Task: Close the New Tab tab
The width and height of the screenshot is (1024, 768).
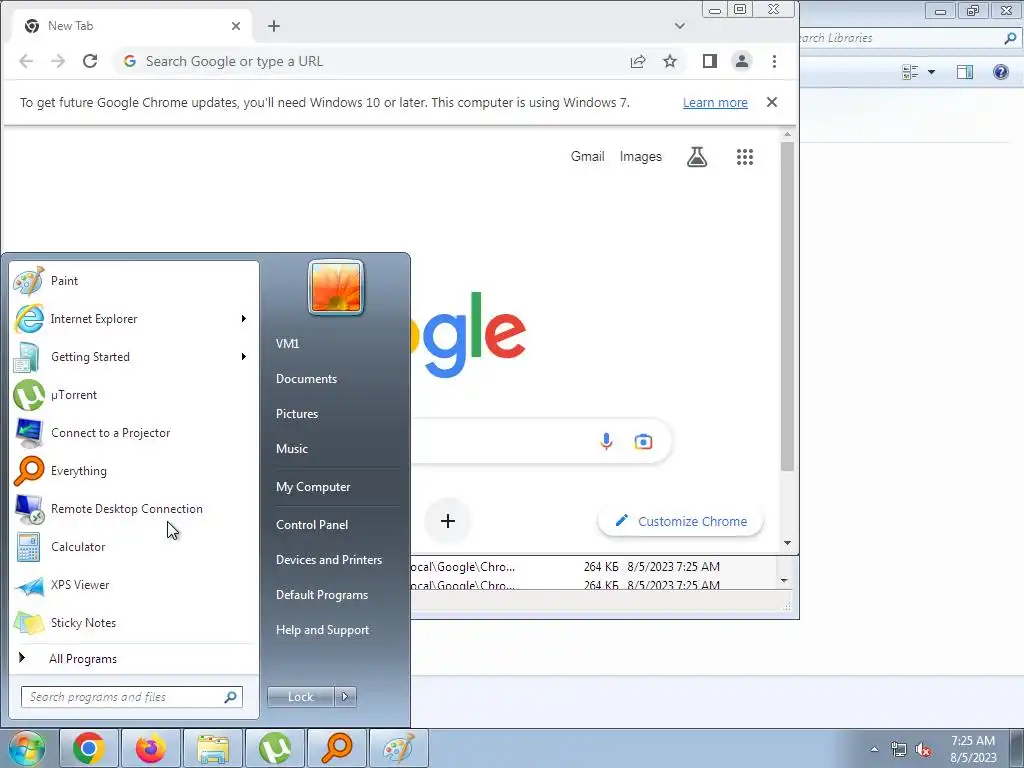Action: pos(236,26)
